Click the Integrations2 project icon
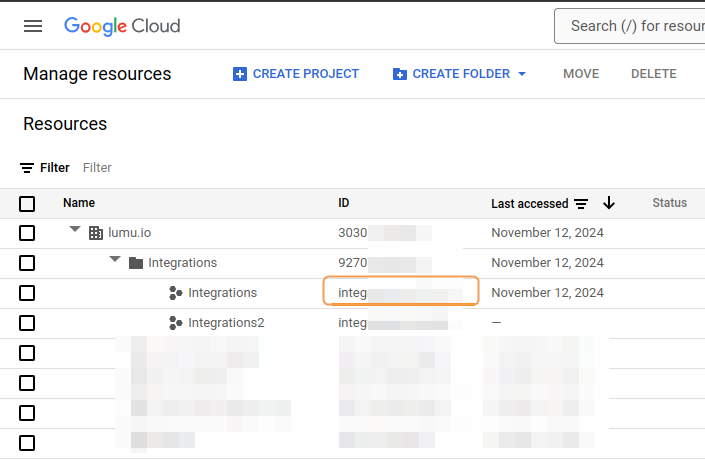 pos(176,323)
